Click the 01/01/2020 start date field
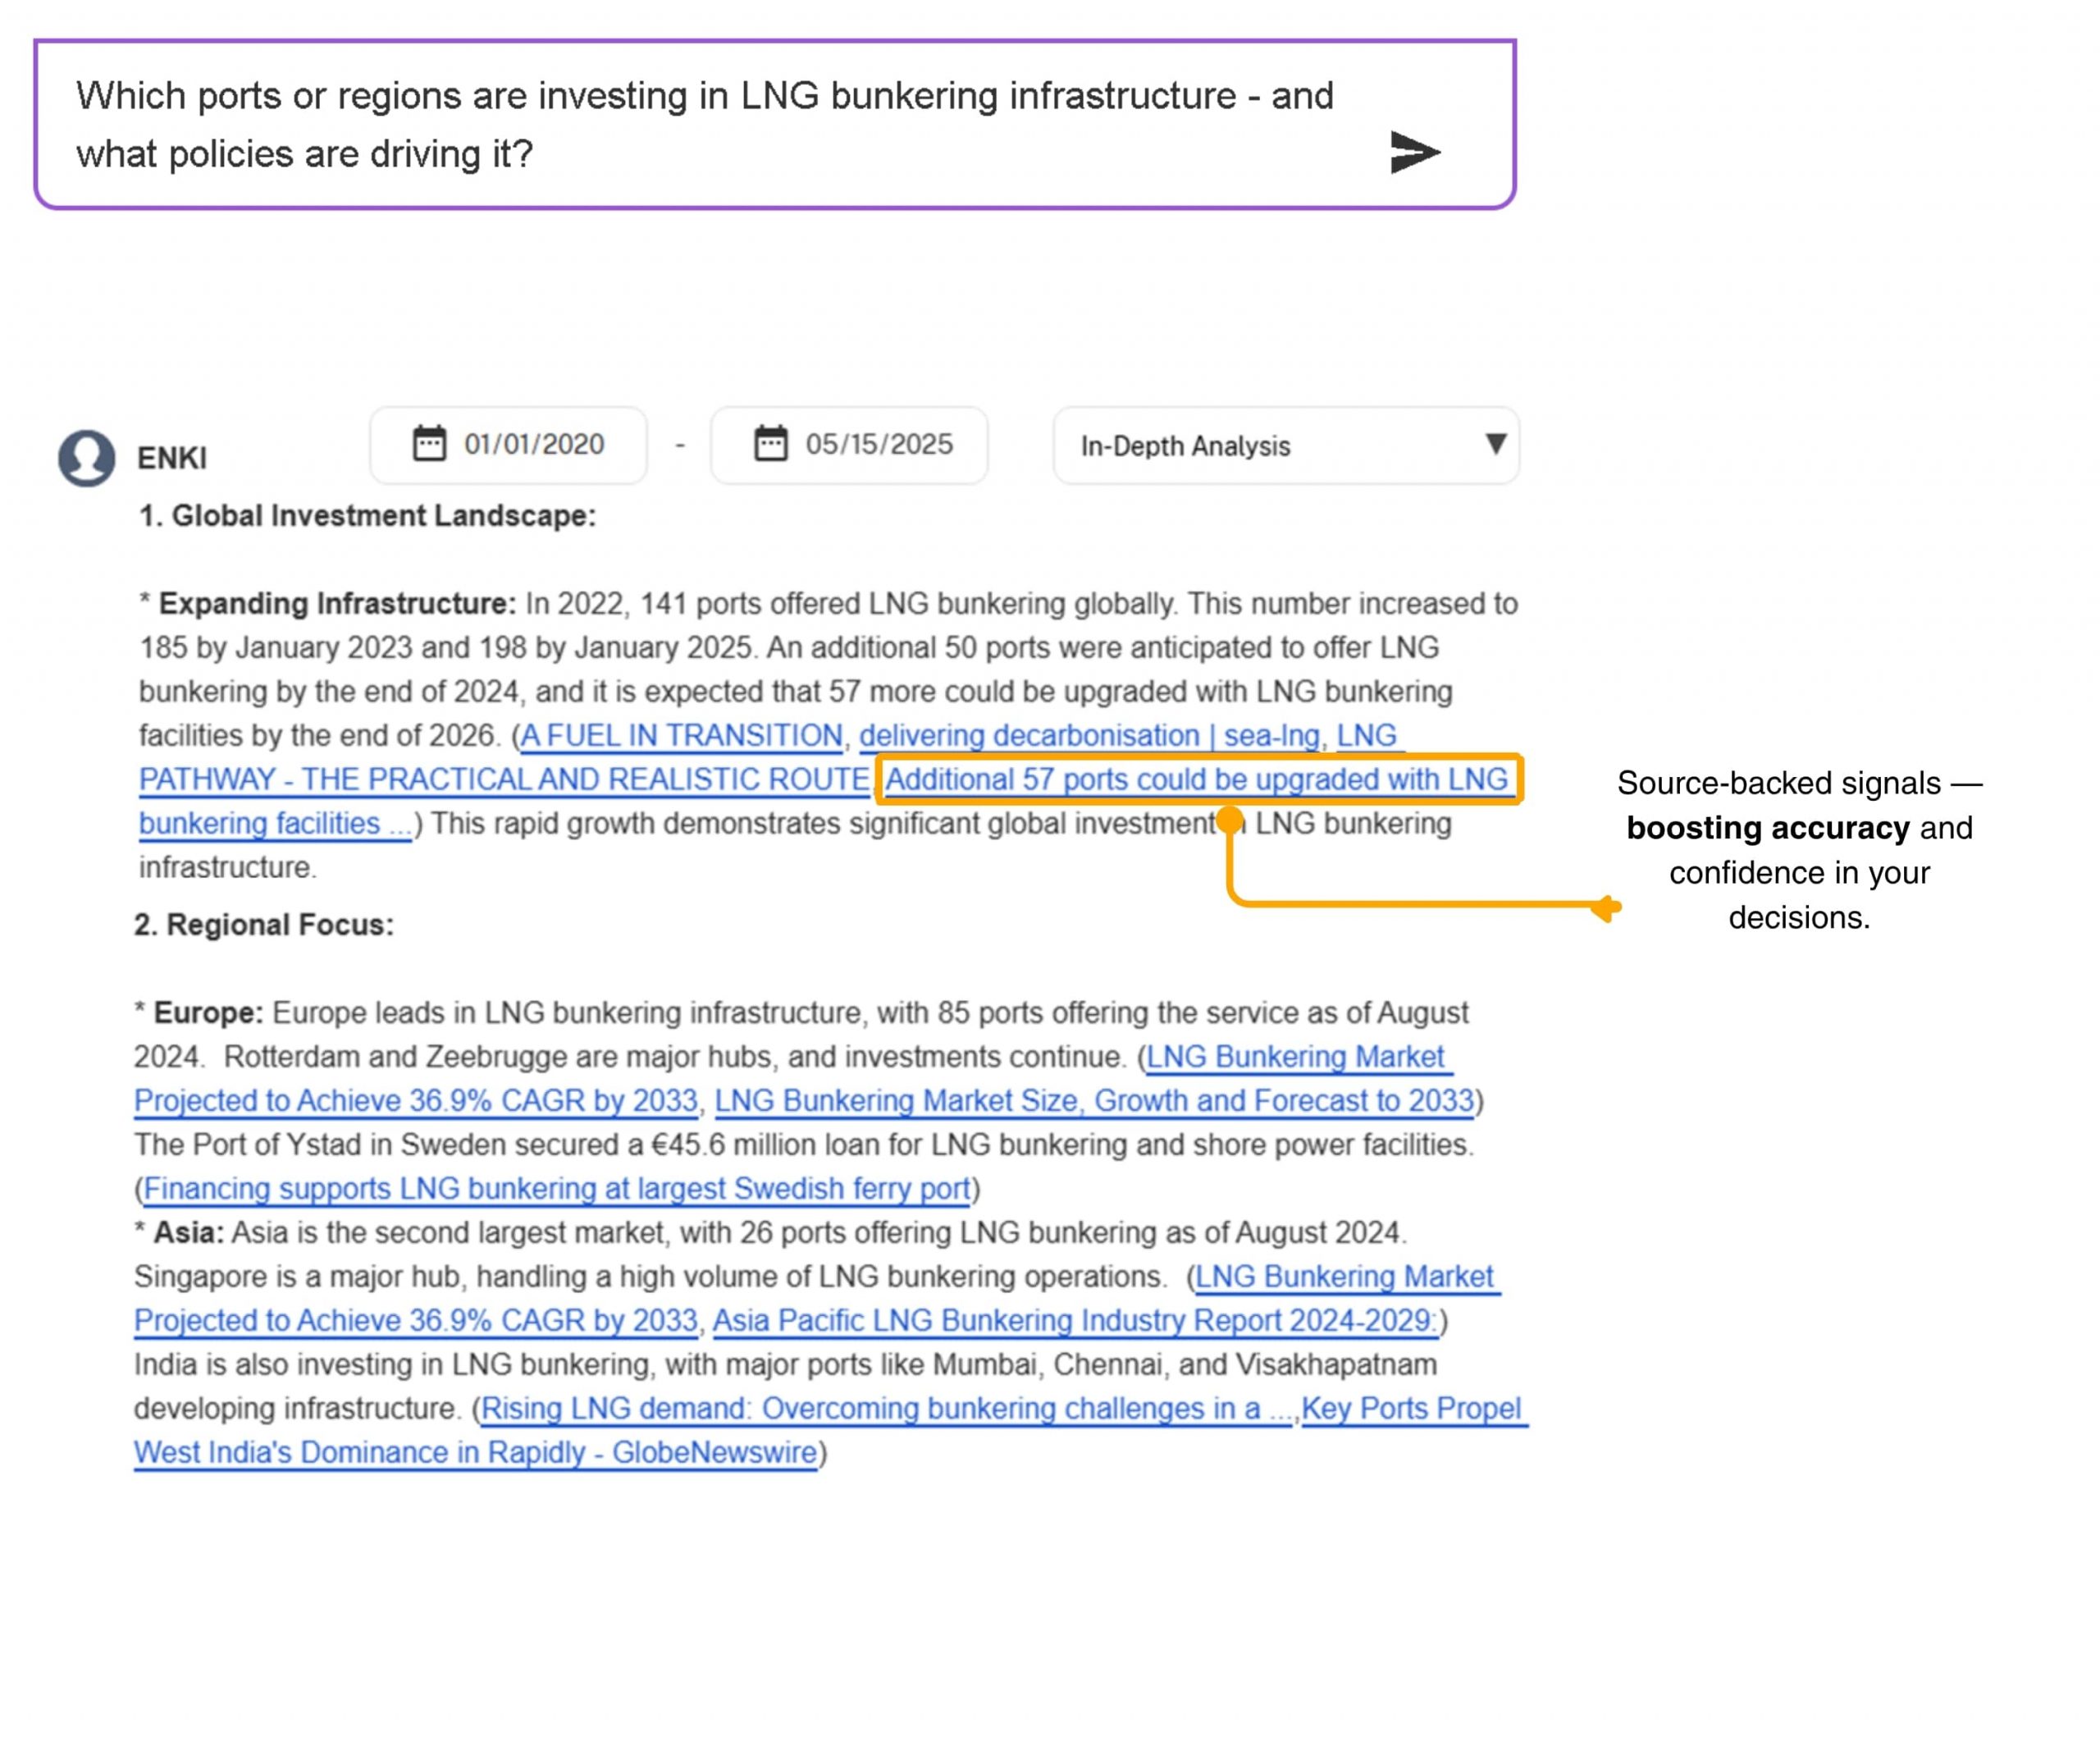 pyautogui.click(x=534, y=445)
